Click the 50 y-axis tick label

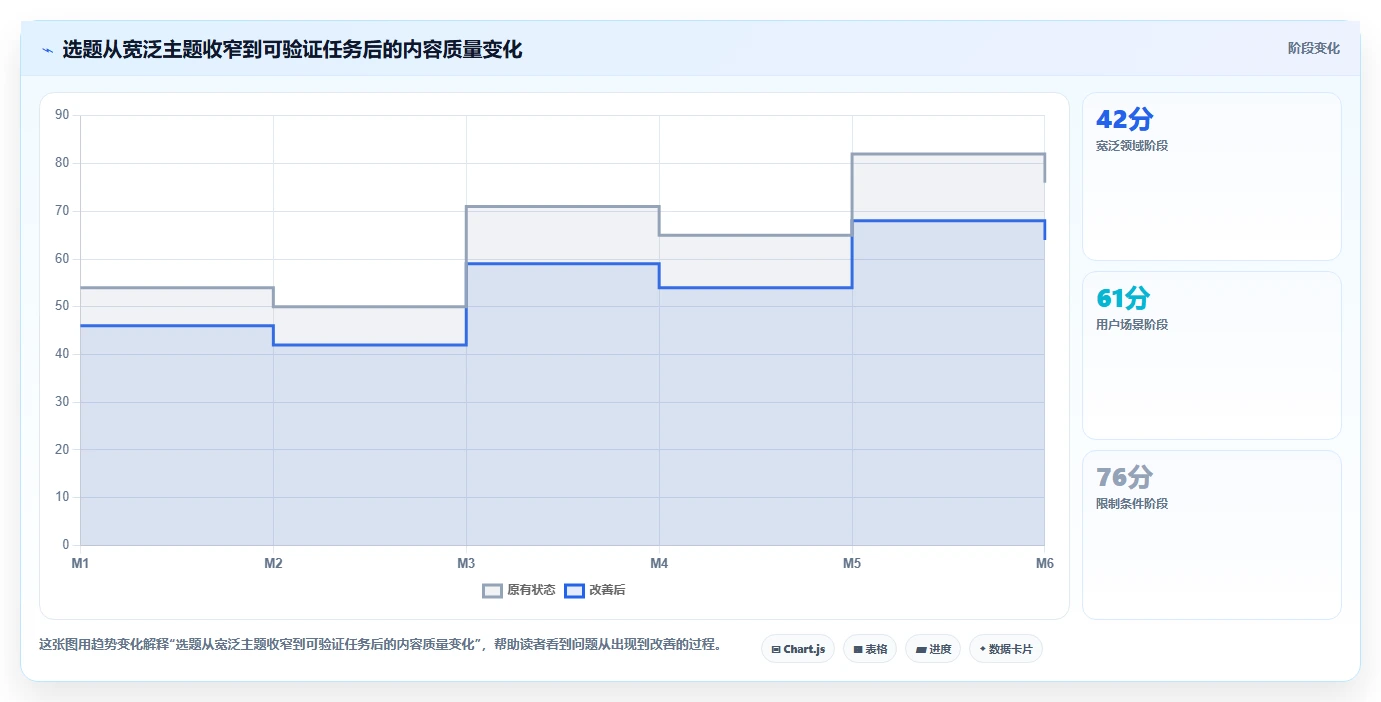(62, 306)
